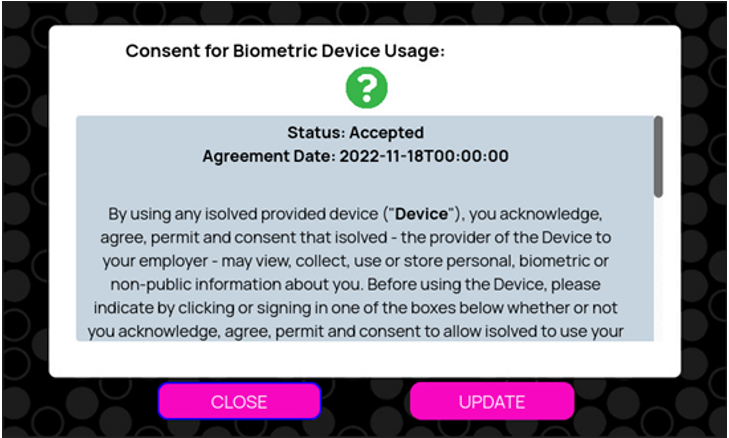Click the line starting 'By using any isolved'
This screenshot has width=729, height=438.
(356, 214)
